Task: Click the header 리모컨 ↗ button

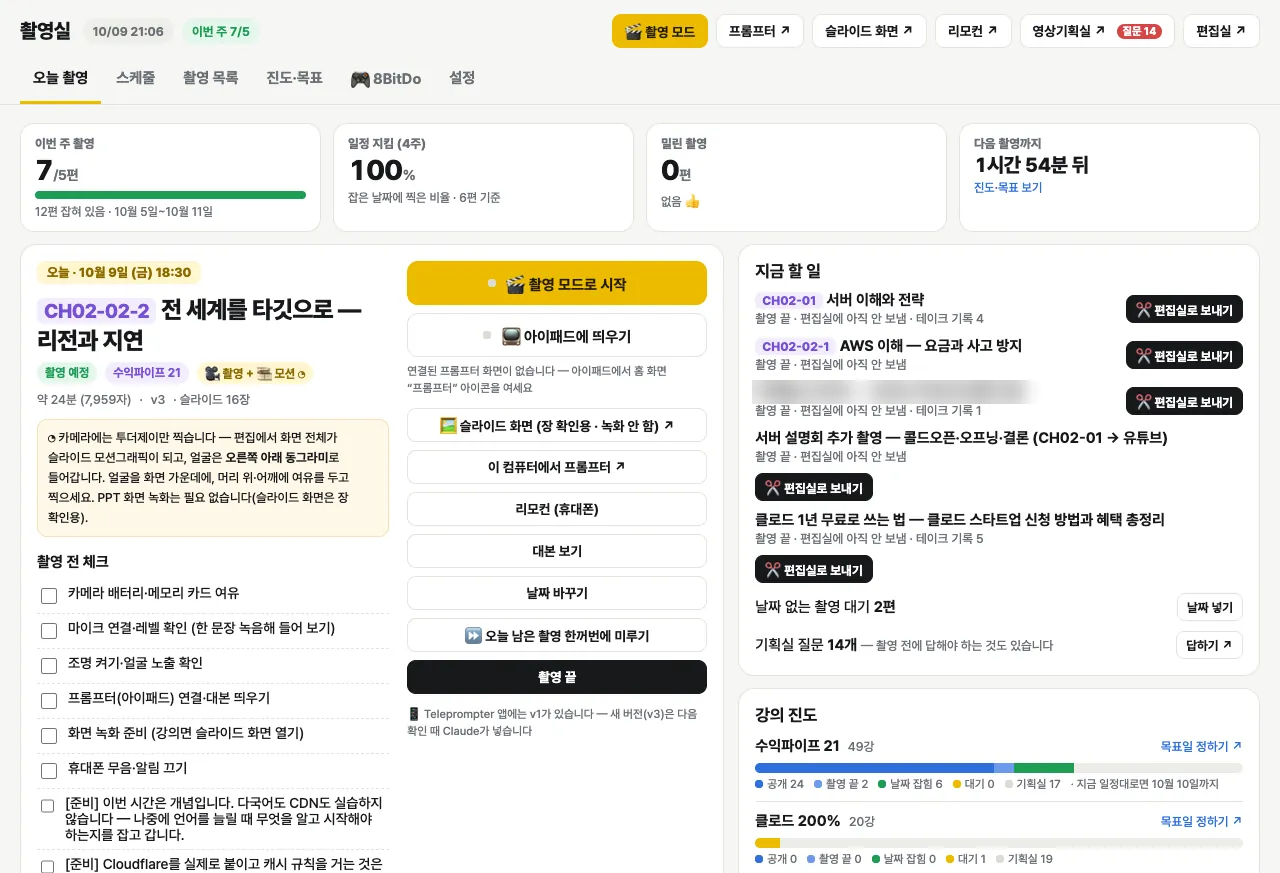Action: (x=973, y=31)
